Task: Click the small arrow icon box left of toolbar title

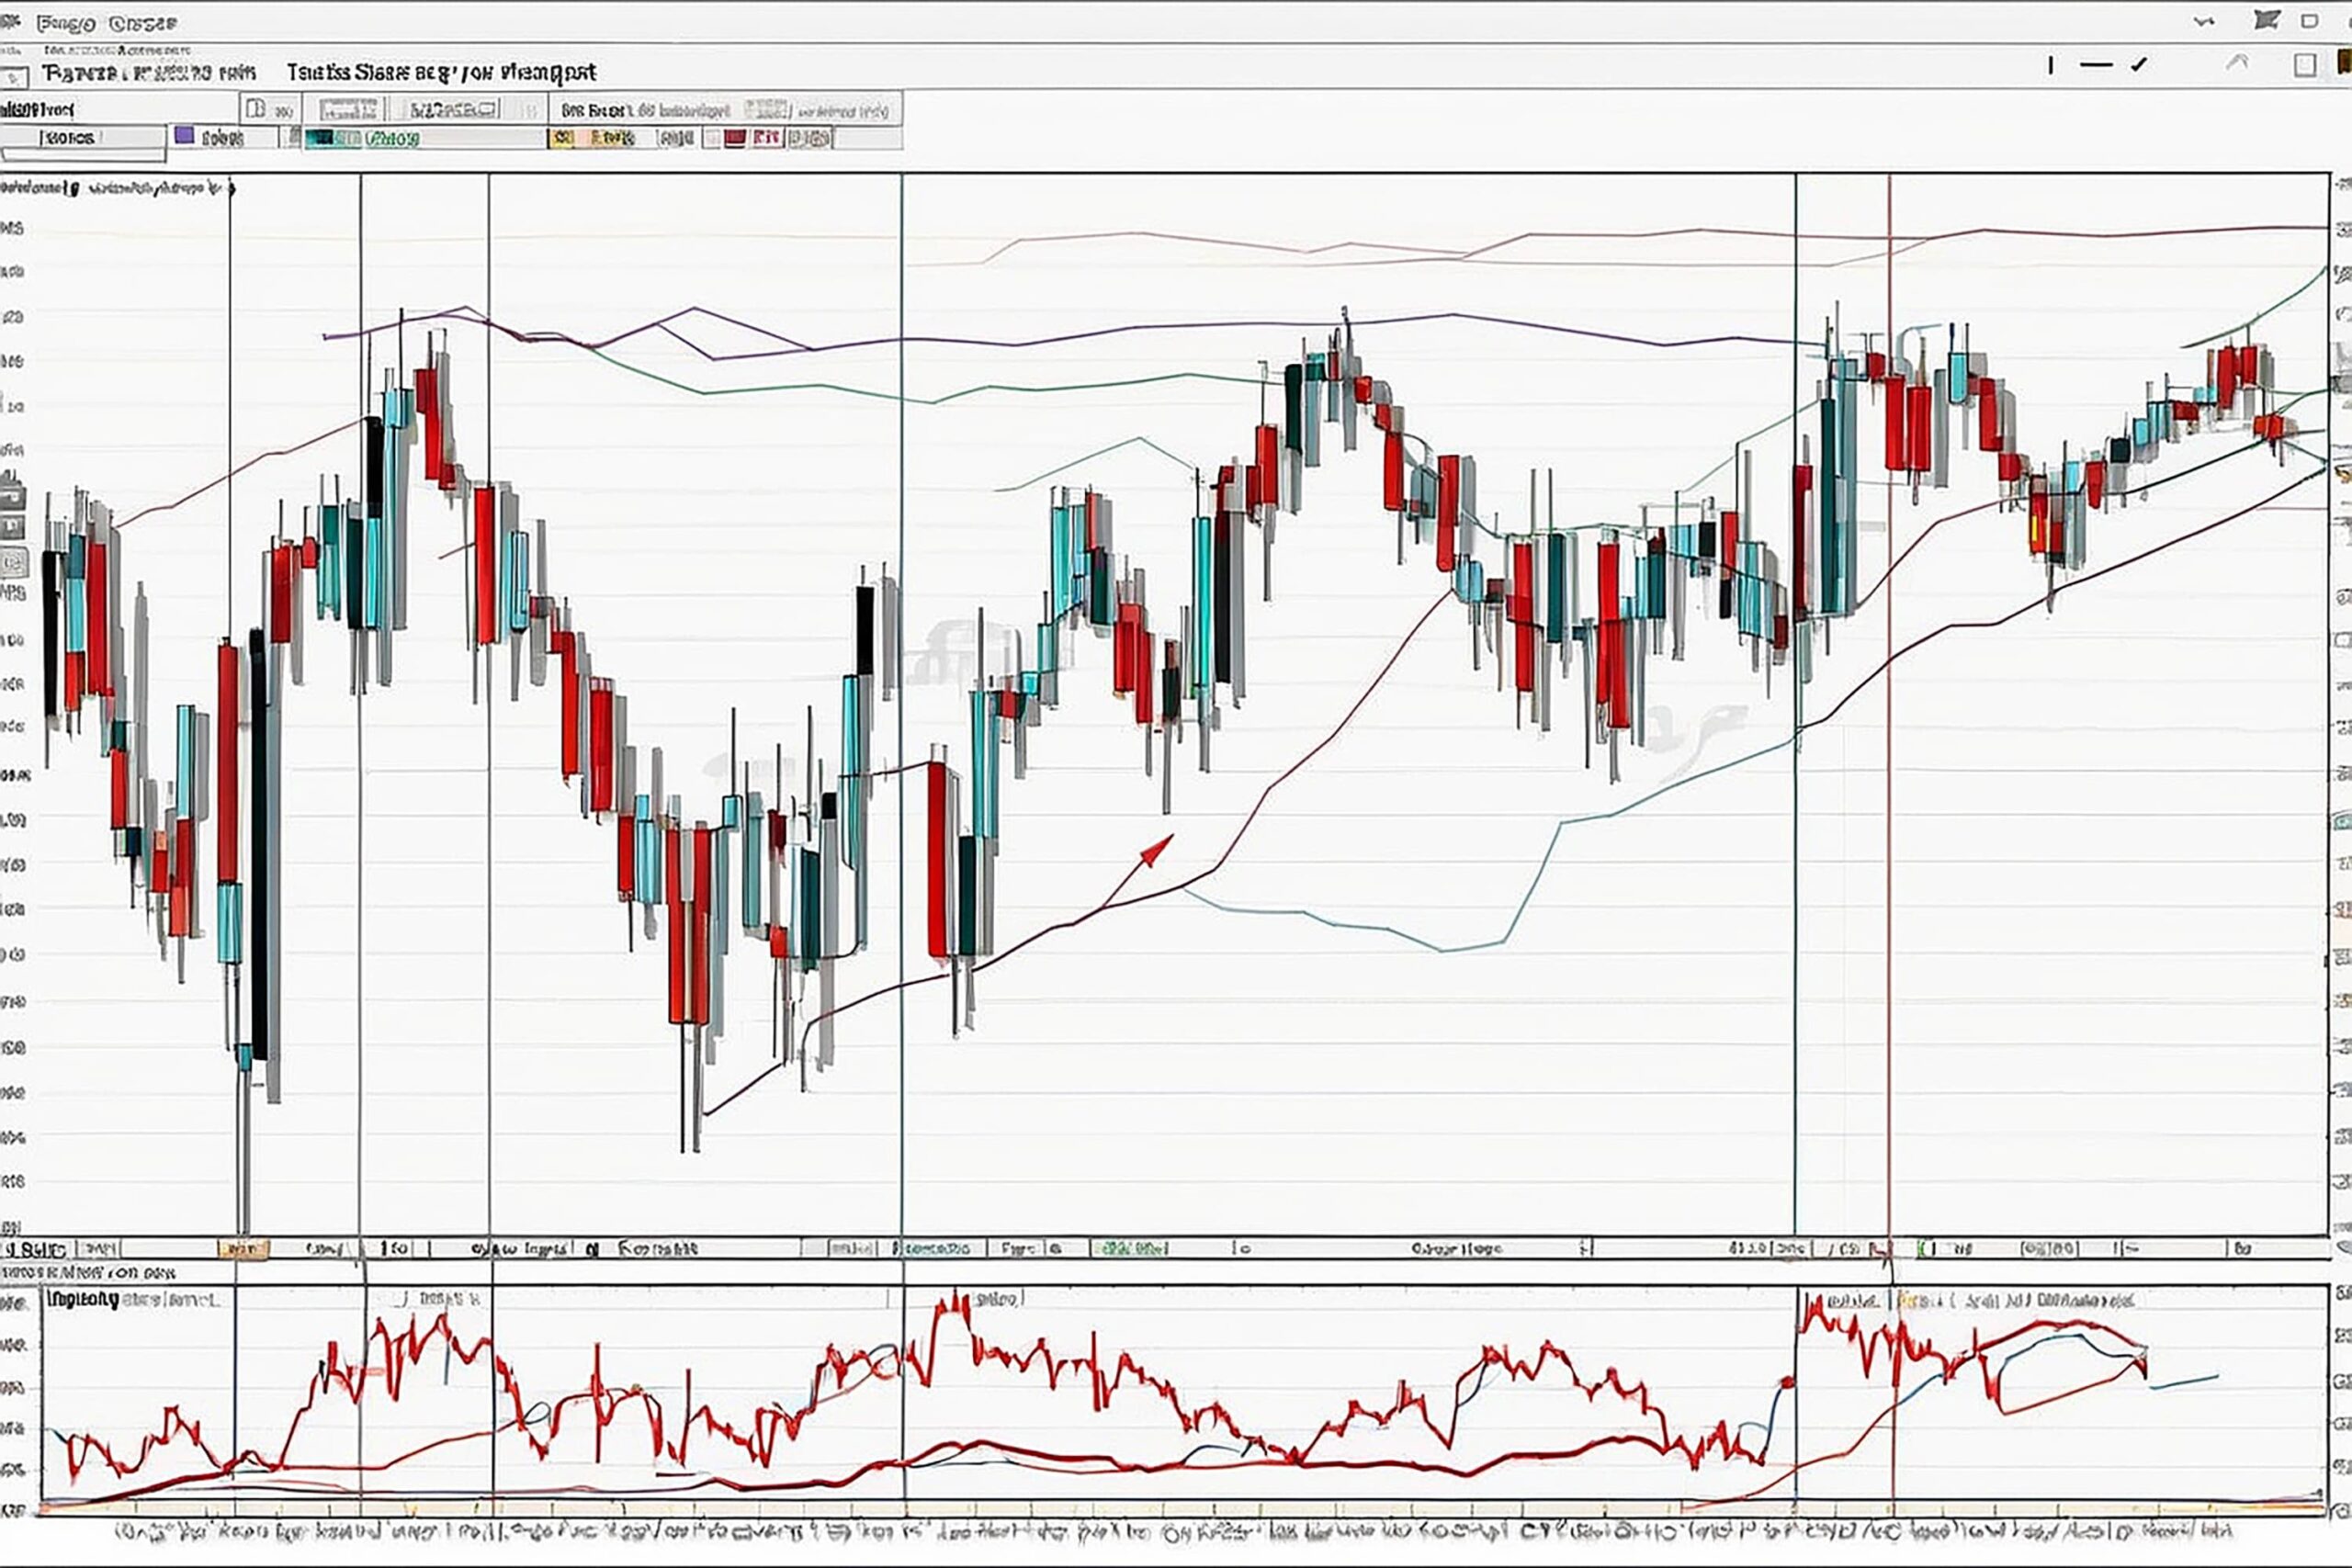Action: 14,77
